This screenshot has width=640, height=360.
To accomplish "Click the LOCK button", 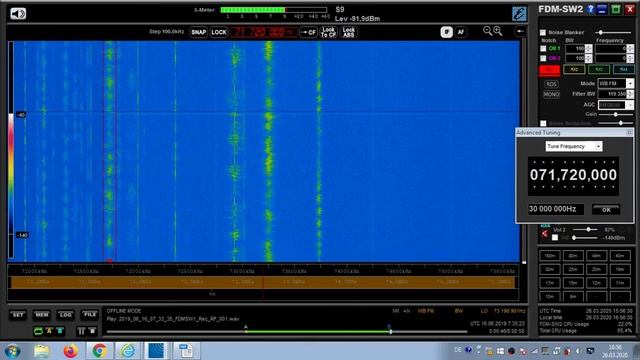I will click(219, 32).
